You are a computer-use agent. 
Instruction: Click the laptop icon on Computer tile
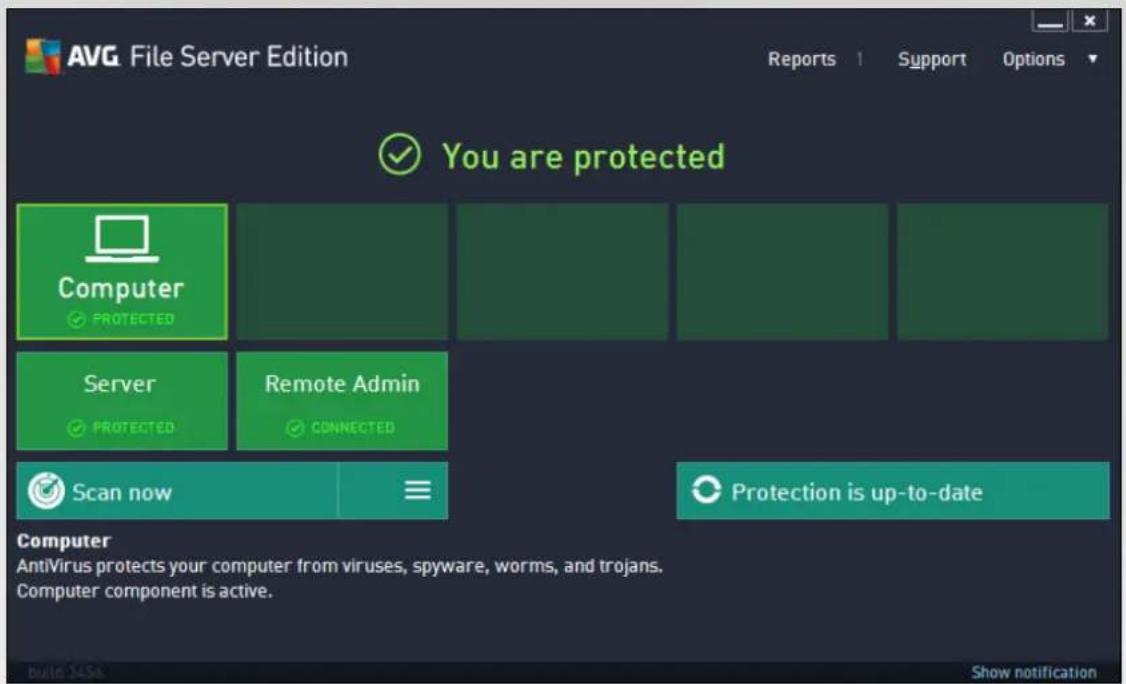pyautogui.click(x=122, y=239)
